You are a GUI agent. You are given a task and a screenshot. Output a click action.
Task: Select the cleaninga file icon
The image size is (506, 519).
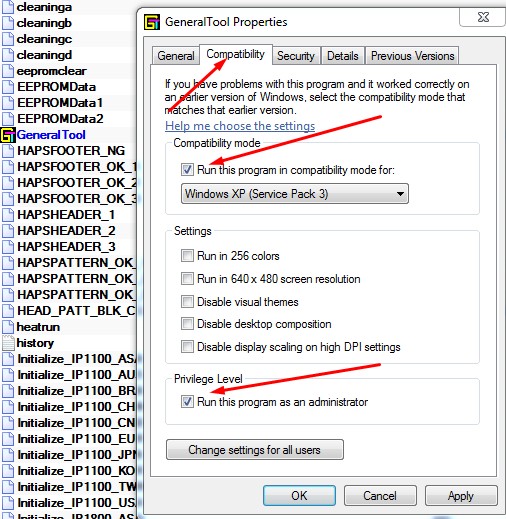coord(8,7)
